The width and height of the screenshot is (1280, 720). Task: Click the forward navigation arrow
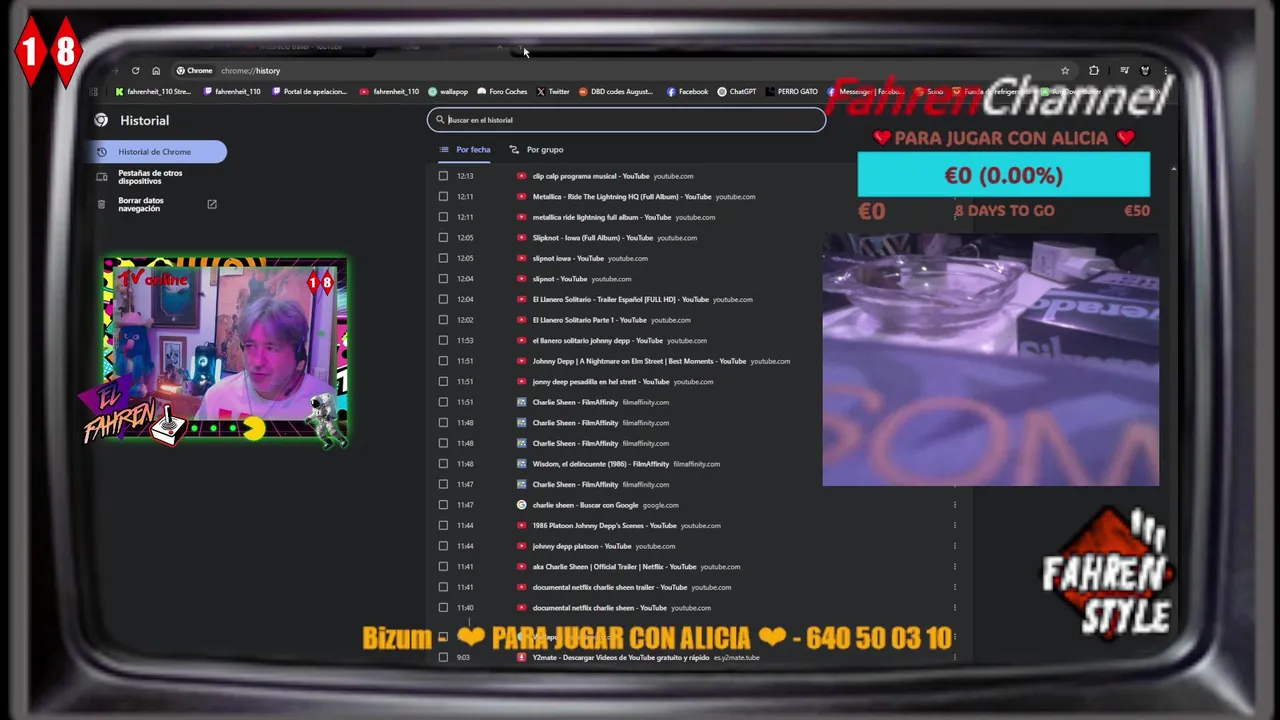(115, 71)
